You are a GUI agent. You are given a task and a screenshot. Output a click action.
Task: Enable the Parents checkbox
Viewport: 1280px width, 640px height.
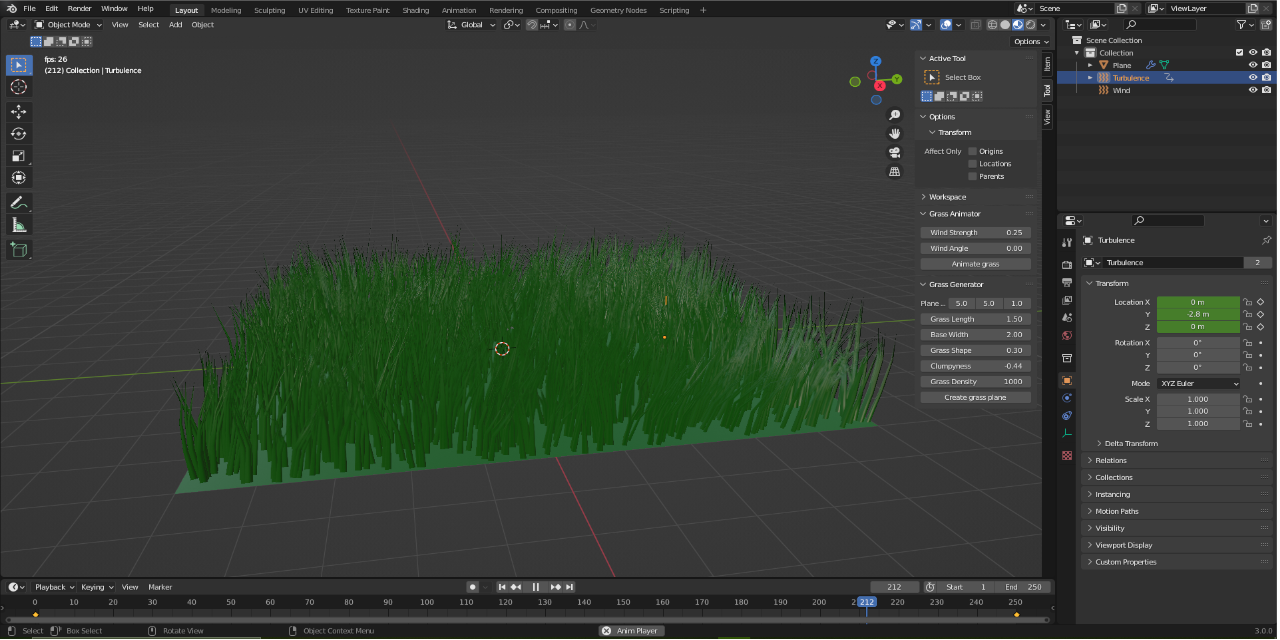972,176
